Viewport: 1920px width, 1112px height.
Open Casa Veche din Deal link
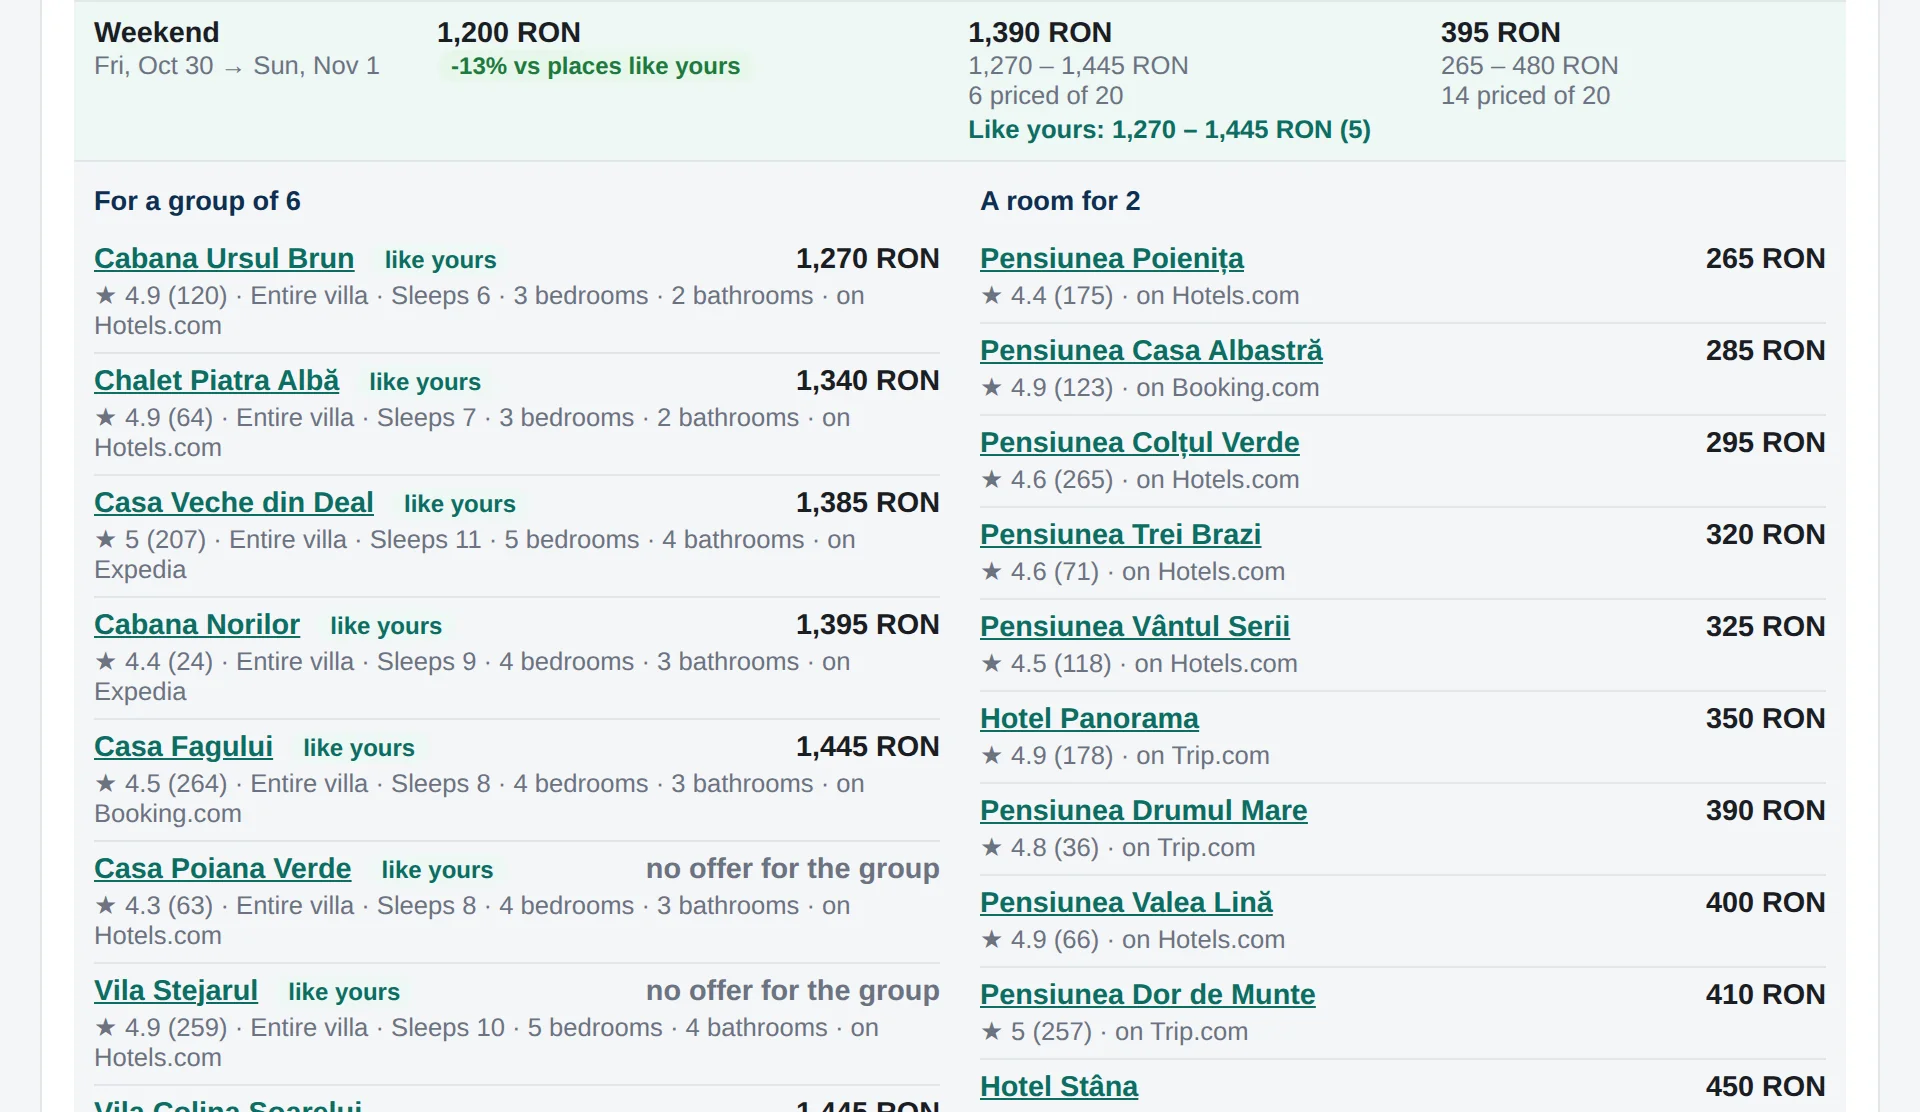[x=234, y=502]
